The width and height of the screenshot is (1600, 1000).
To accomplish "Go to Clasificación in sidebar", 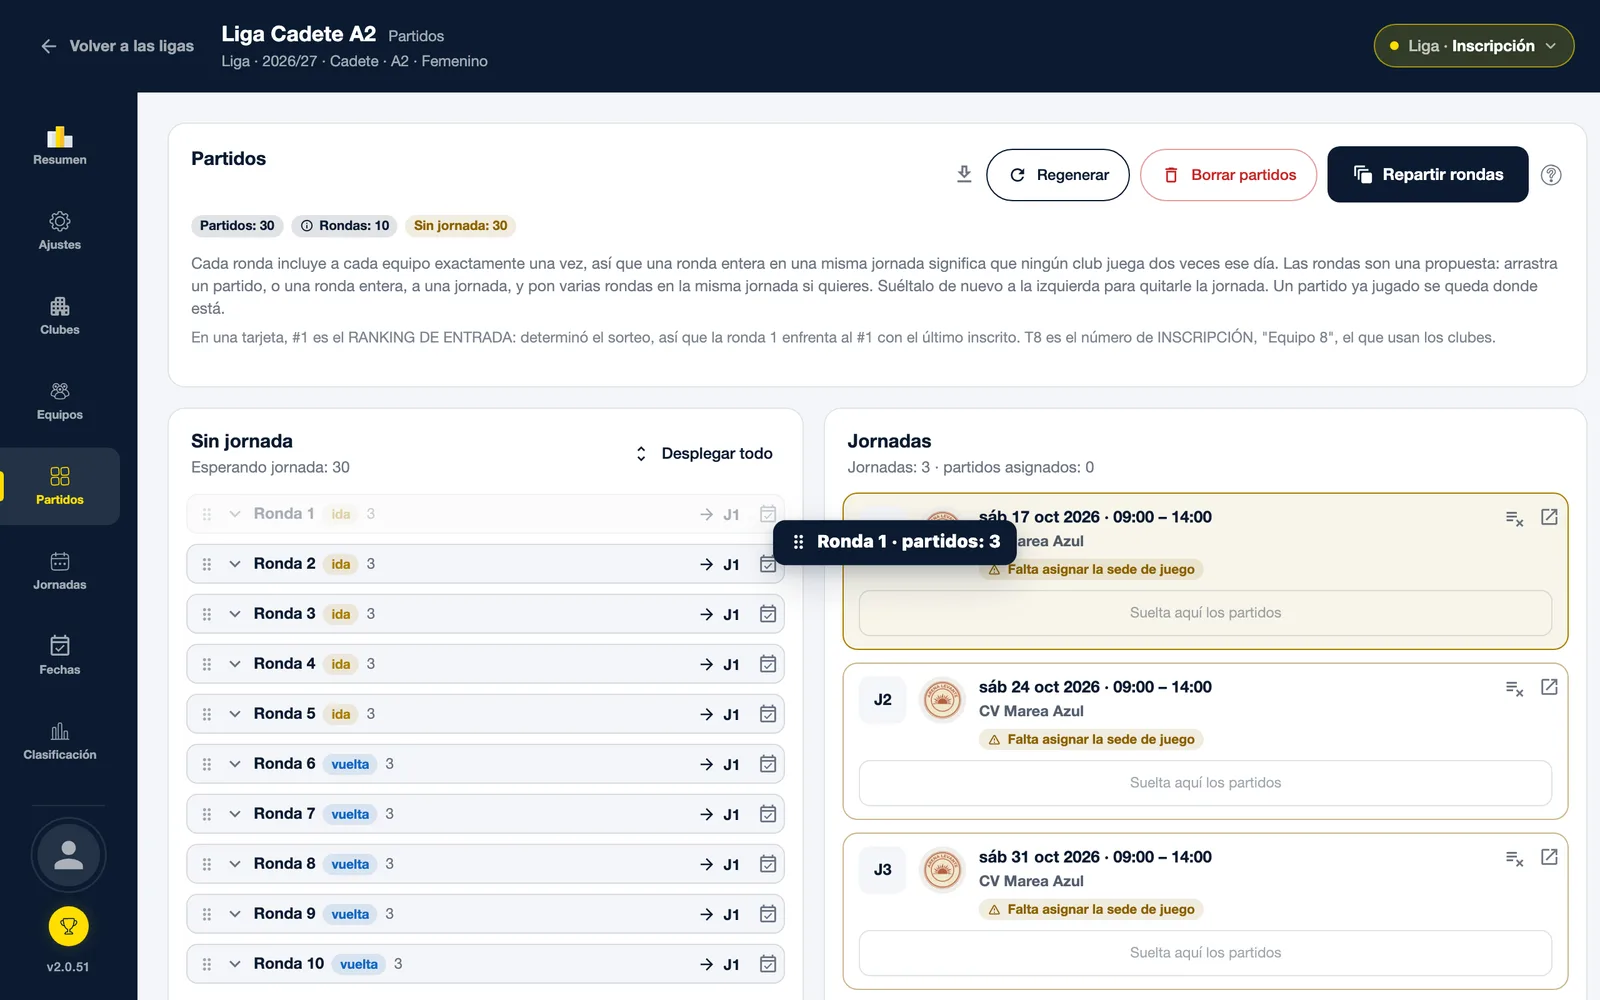I will tap(60, 742).
